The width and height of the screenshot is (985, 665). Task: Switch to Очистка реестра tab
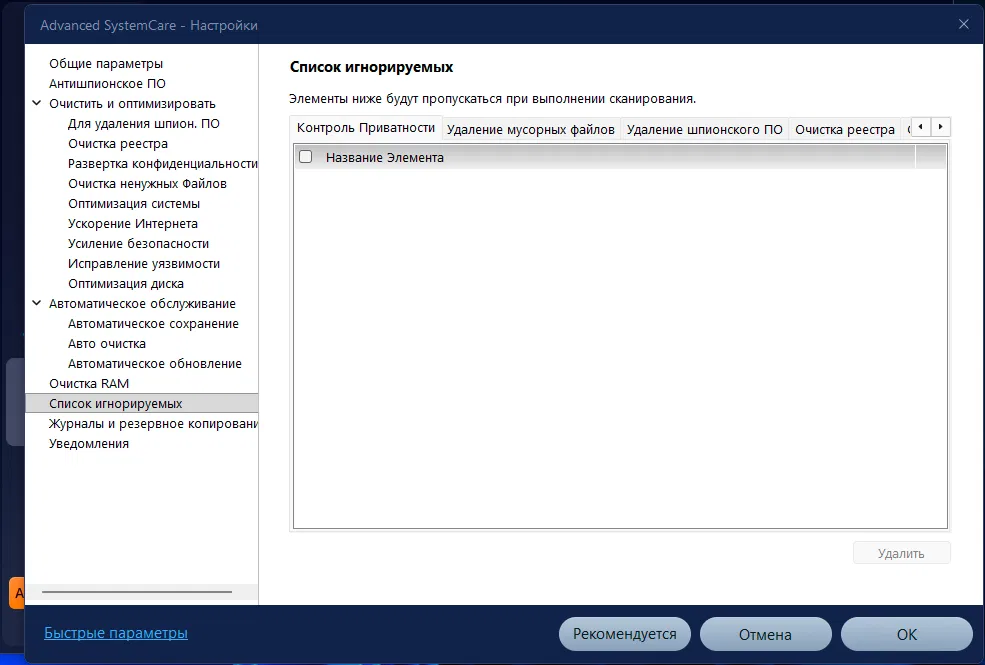[845, 129]
